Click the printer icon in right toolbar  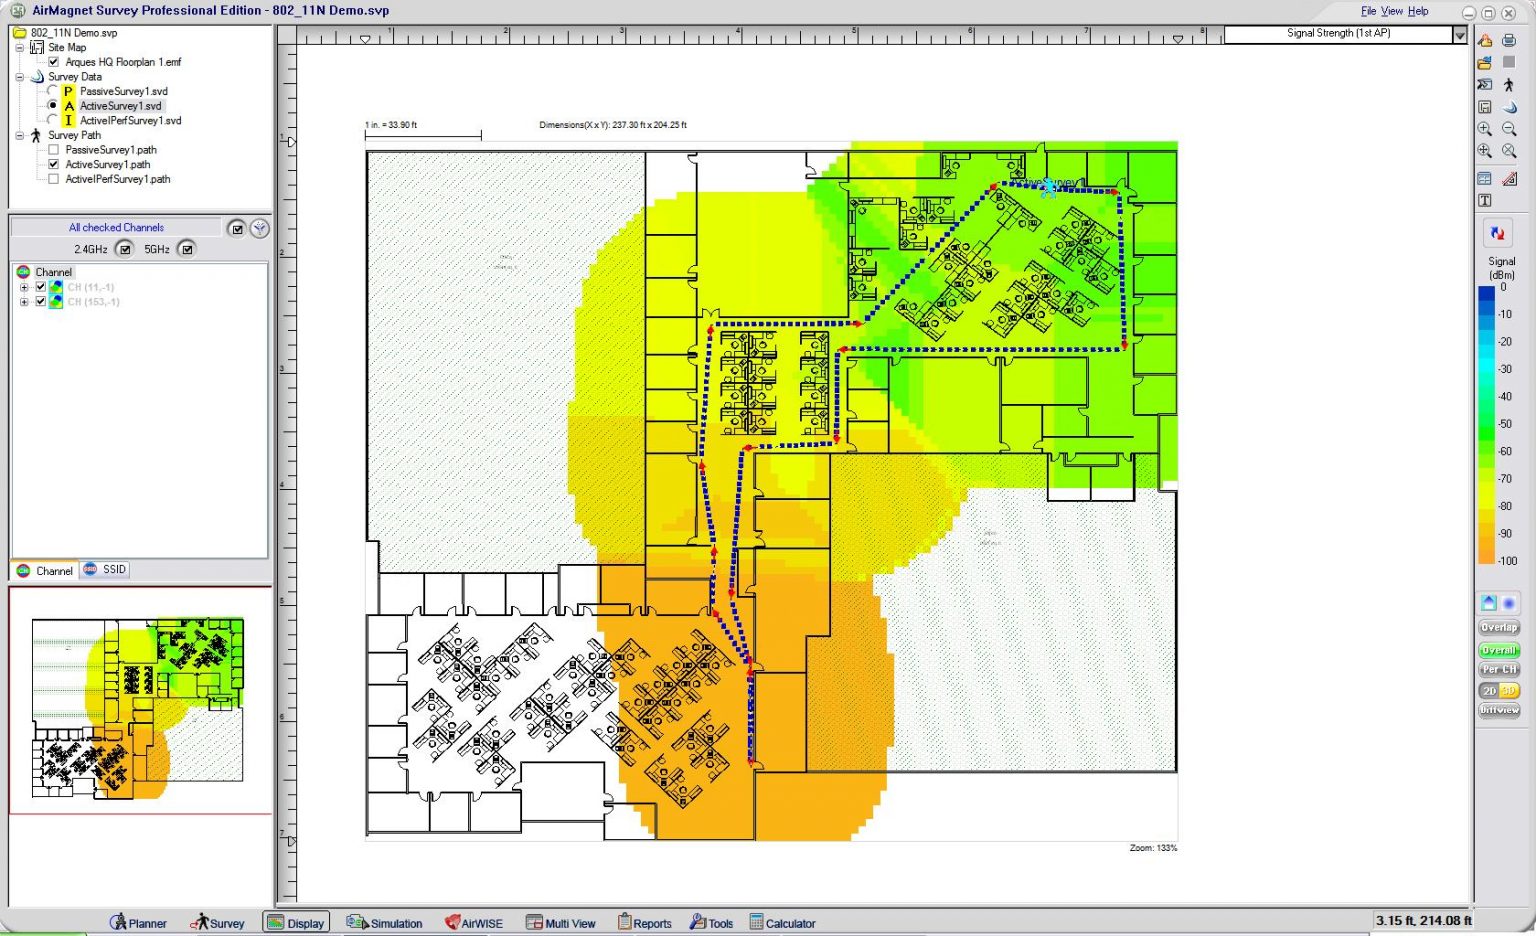coord(1509,40)
